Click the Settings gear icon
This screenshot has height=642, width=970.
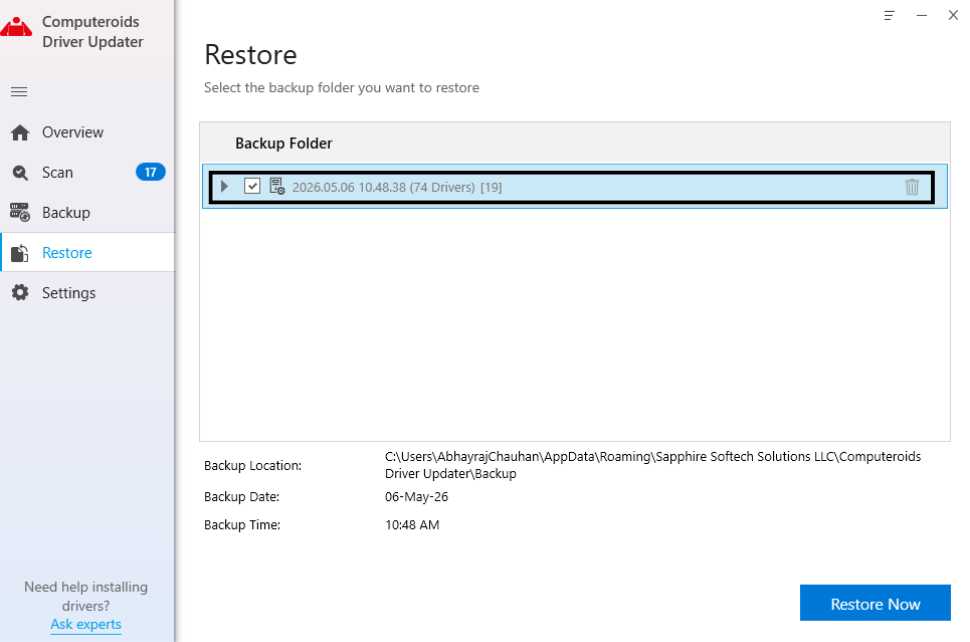point(20,293)
